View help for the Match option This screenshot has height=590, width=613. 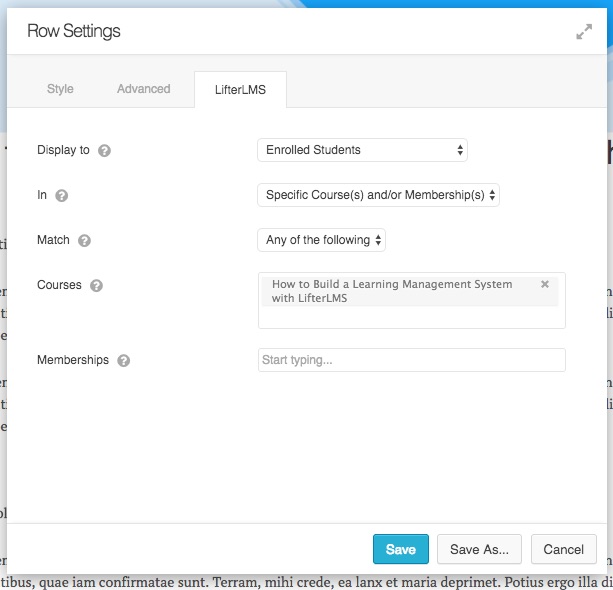tap(84, 240)
